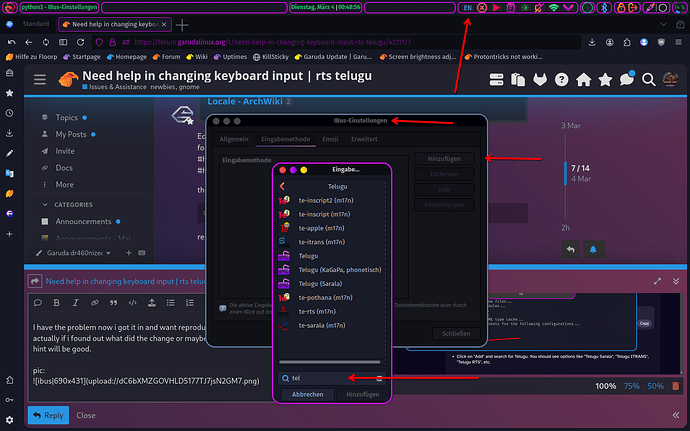Click Schließen in IBus settings
Image resolution: width=690 pixels, height=431 pixels.
tap(456, 334)
